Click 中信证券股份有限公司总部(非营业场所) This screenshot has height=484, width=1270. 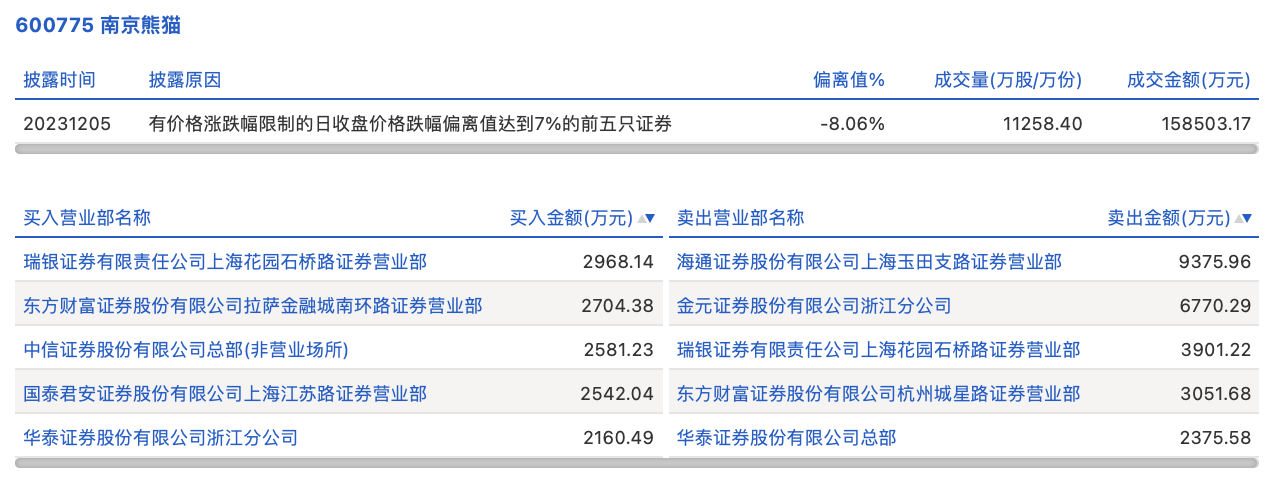[x=186, y=350]
